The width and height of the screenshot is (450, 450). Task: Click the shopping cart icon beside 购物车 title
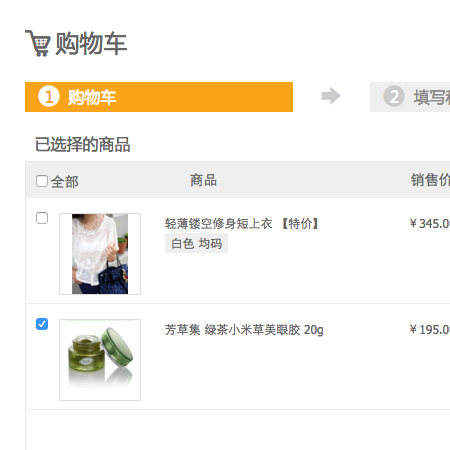(x=38, y=43)
